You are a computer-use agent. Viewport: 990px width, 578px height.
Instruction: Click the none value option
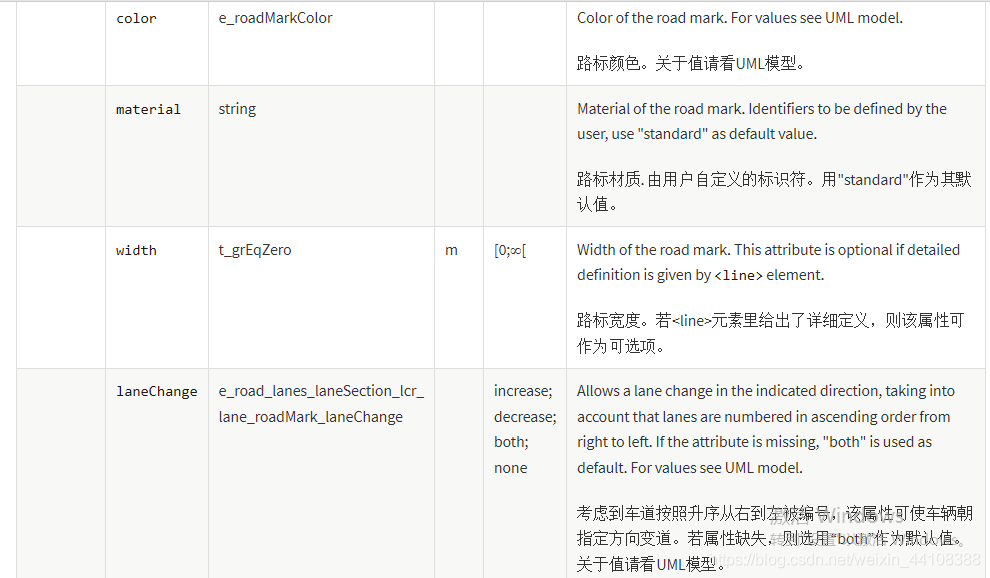click(510, 468)
